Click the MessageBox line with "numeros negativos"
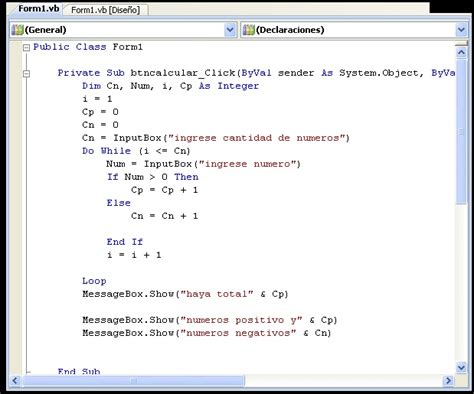Image resolution: width=474 pixels, height=394 pixels. [x=207, y=333]
